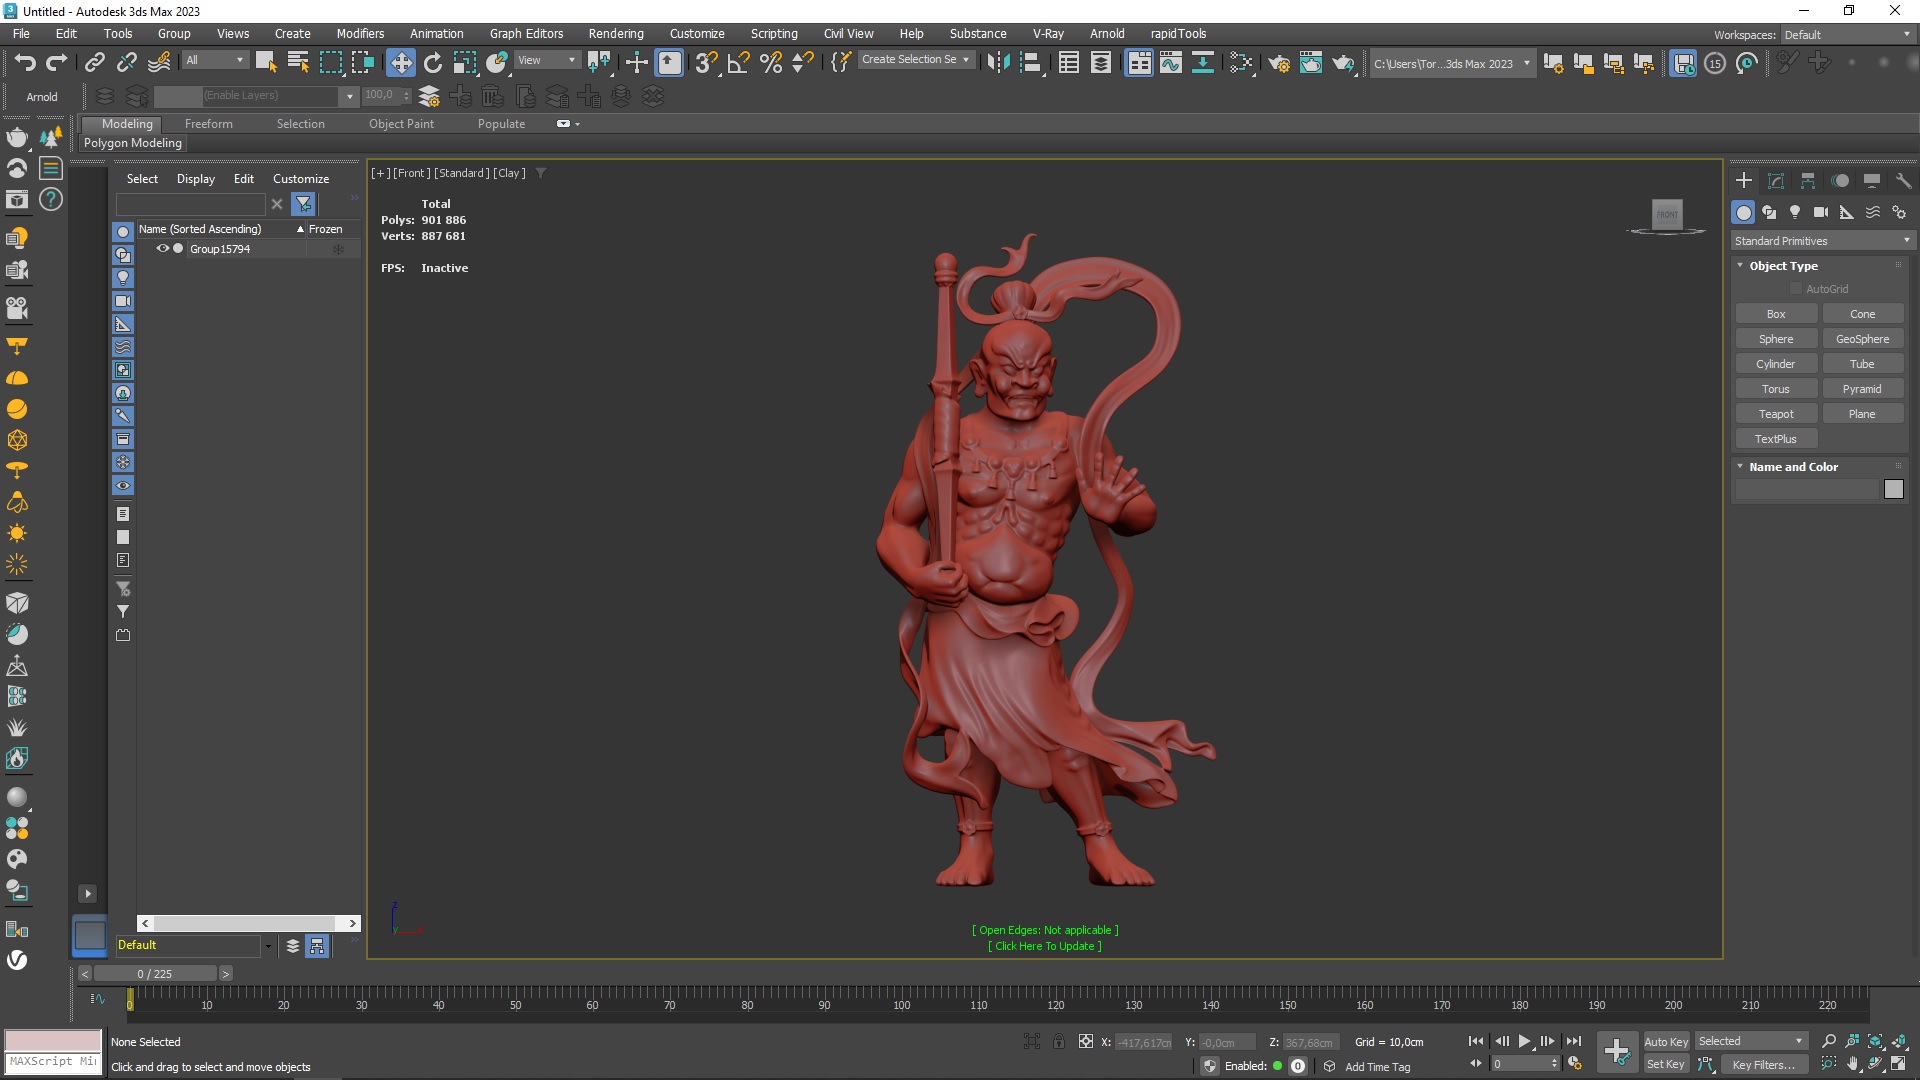Click the Teapot primitive button

1775,414
